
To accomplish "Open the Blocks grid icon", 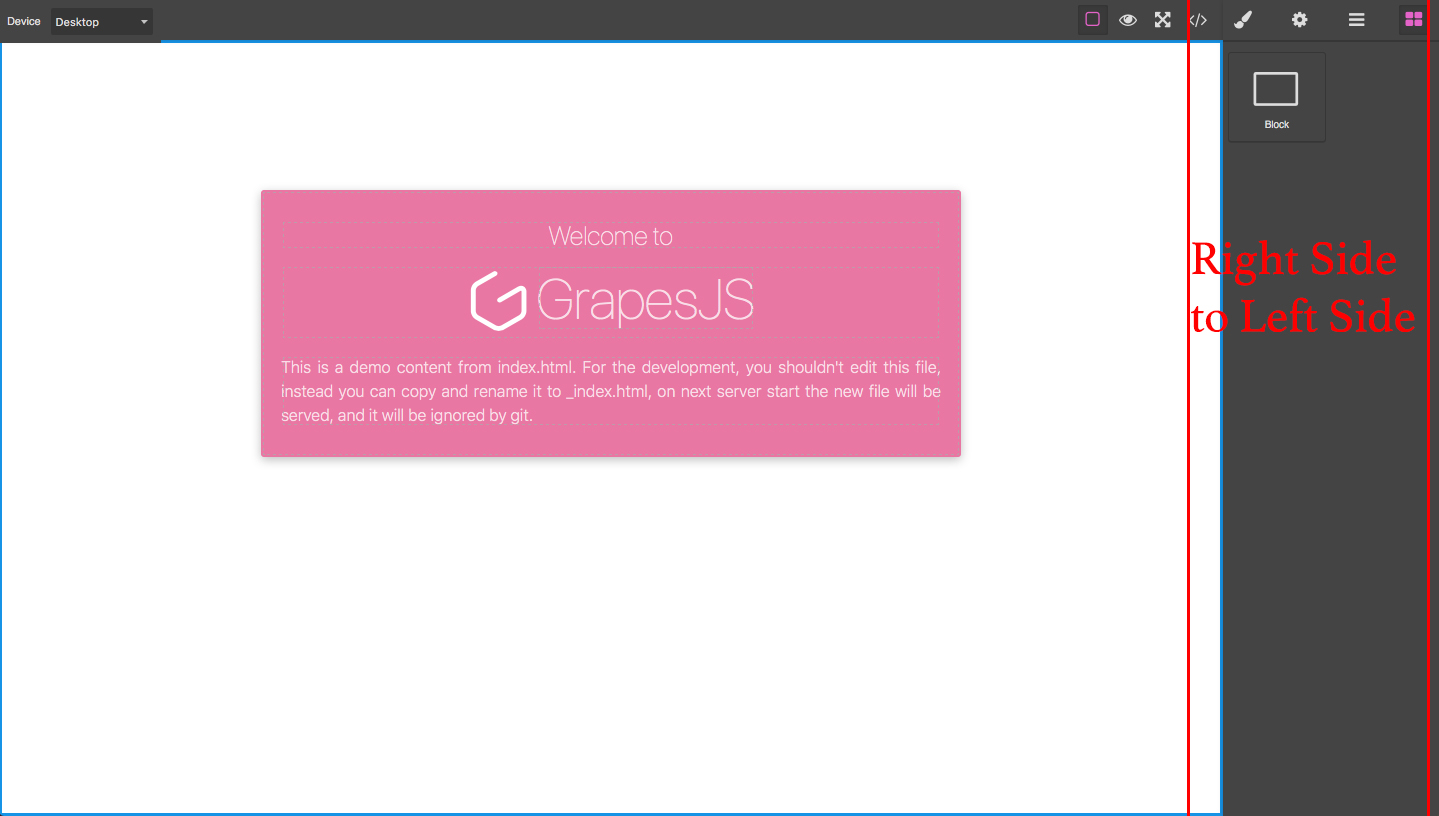I will [x=1413, y=20].
